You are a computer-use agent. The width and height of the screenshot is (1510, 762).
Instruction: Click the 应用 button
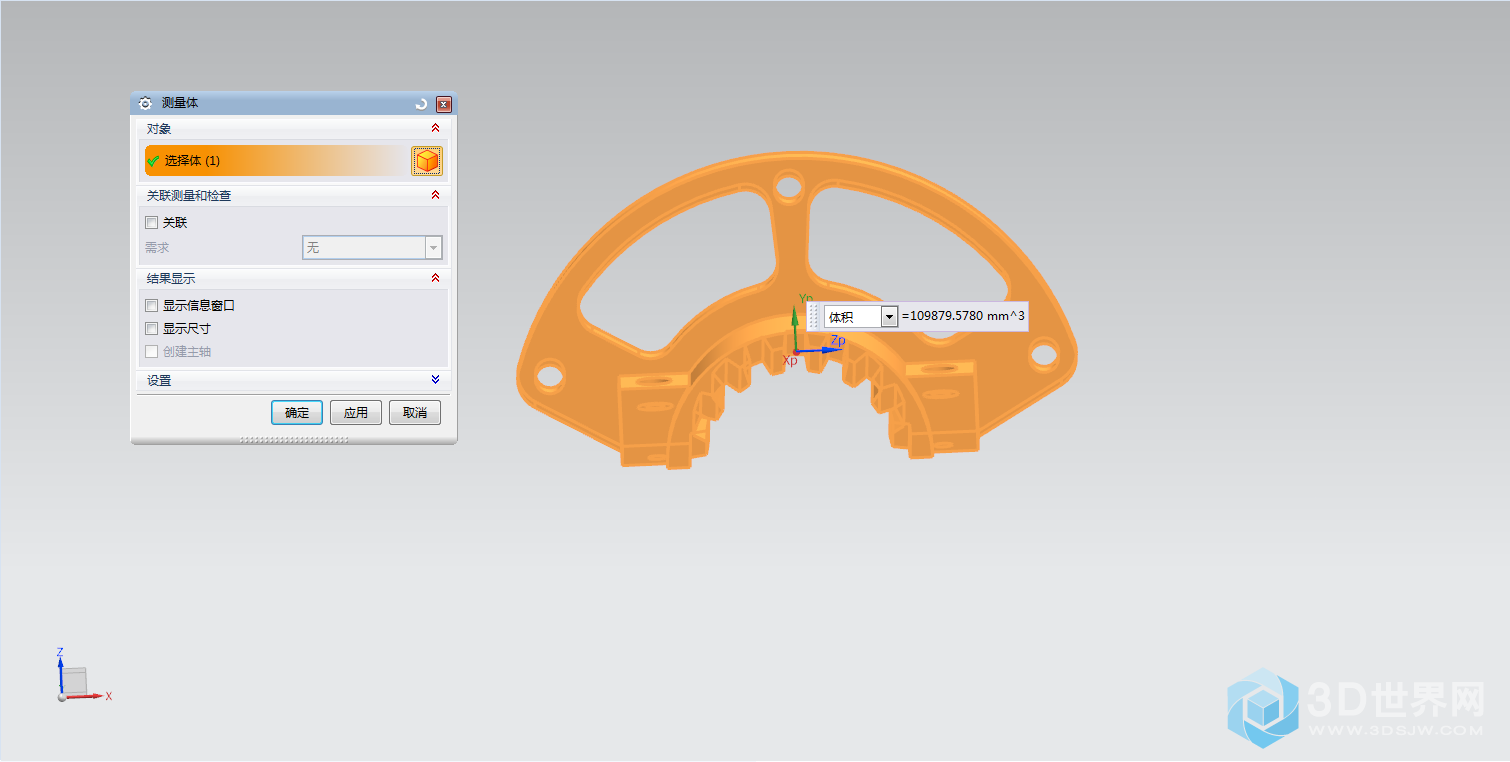pyautogui.click(x=356, y=412)
